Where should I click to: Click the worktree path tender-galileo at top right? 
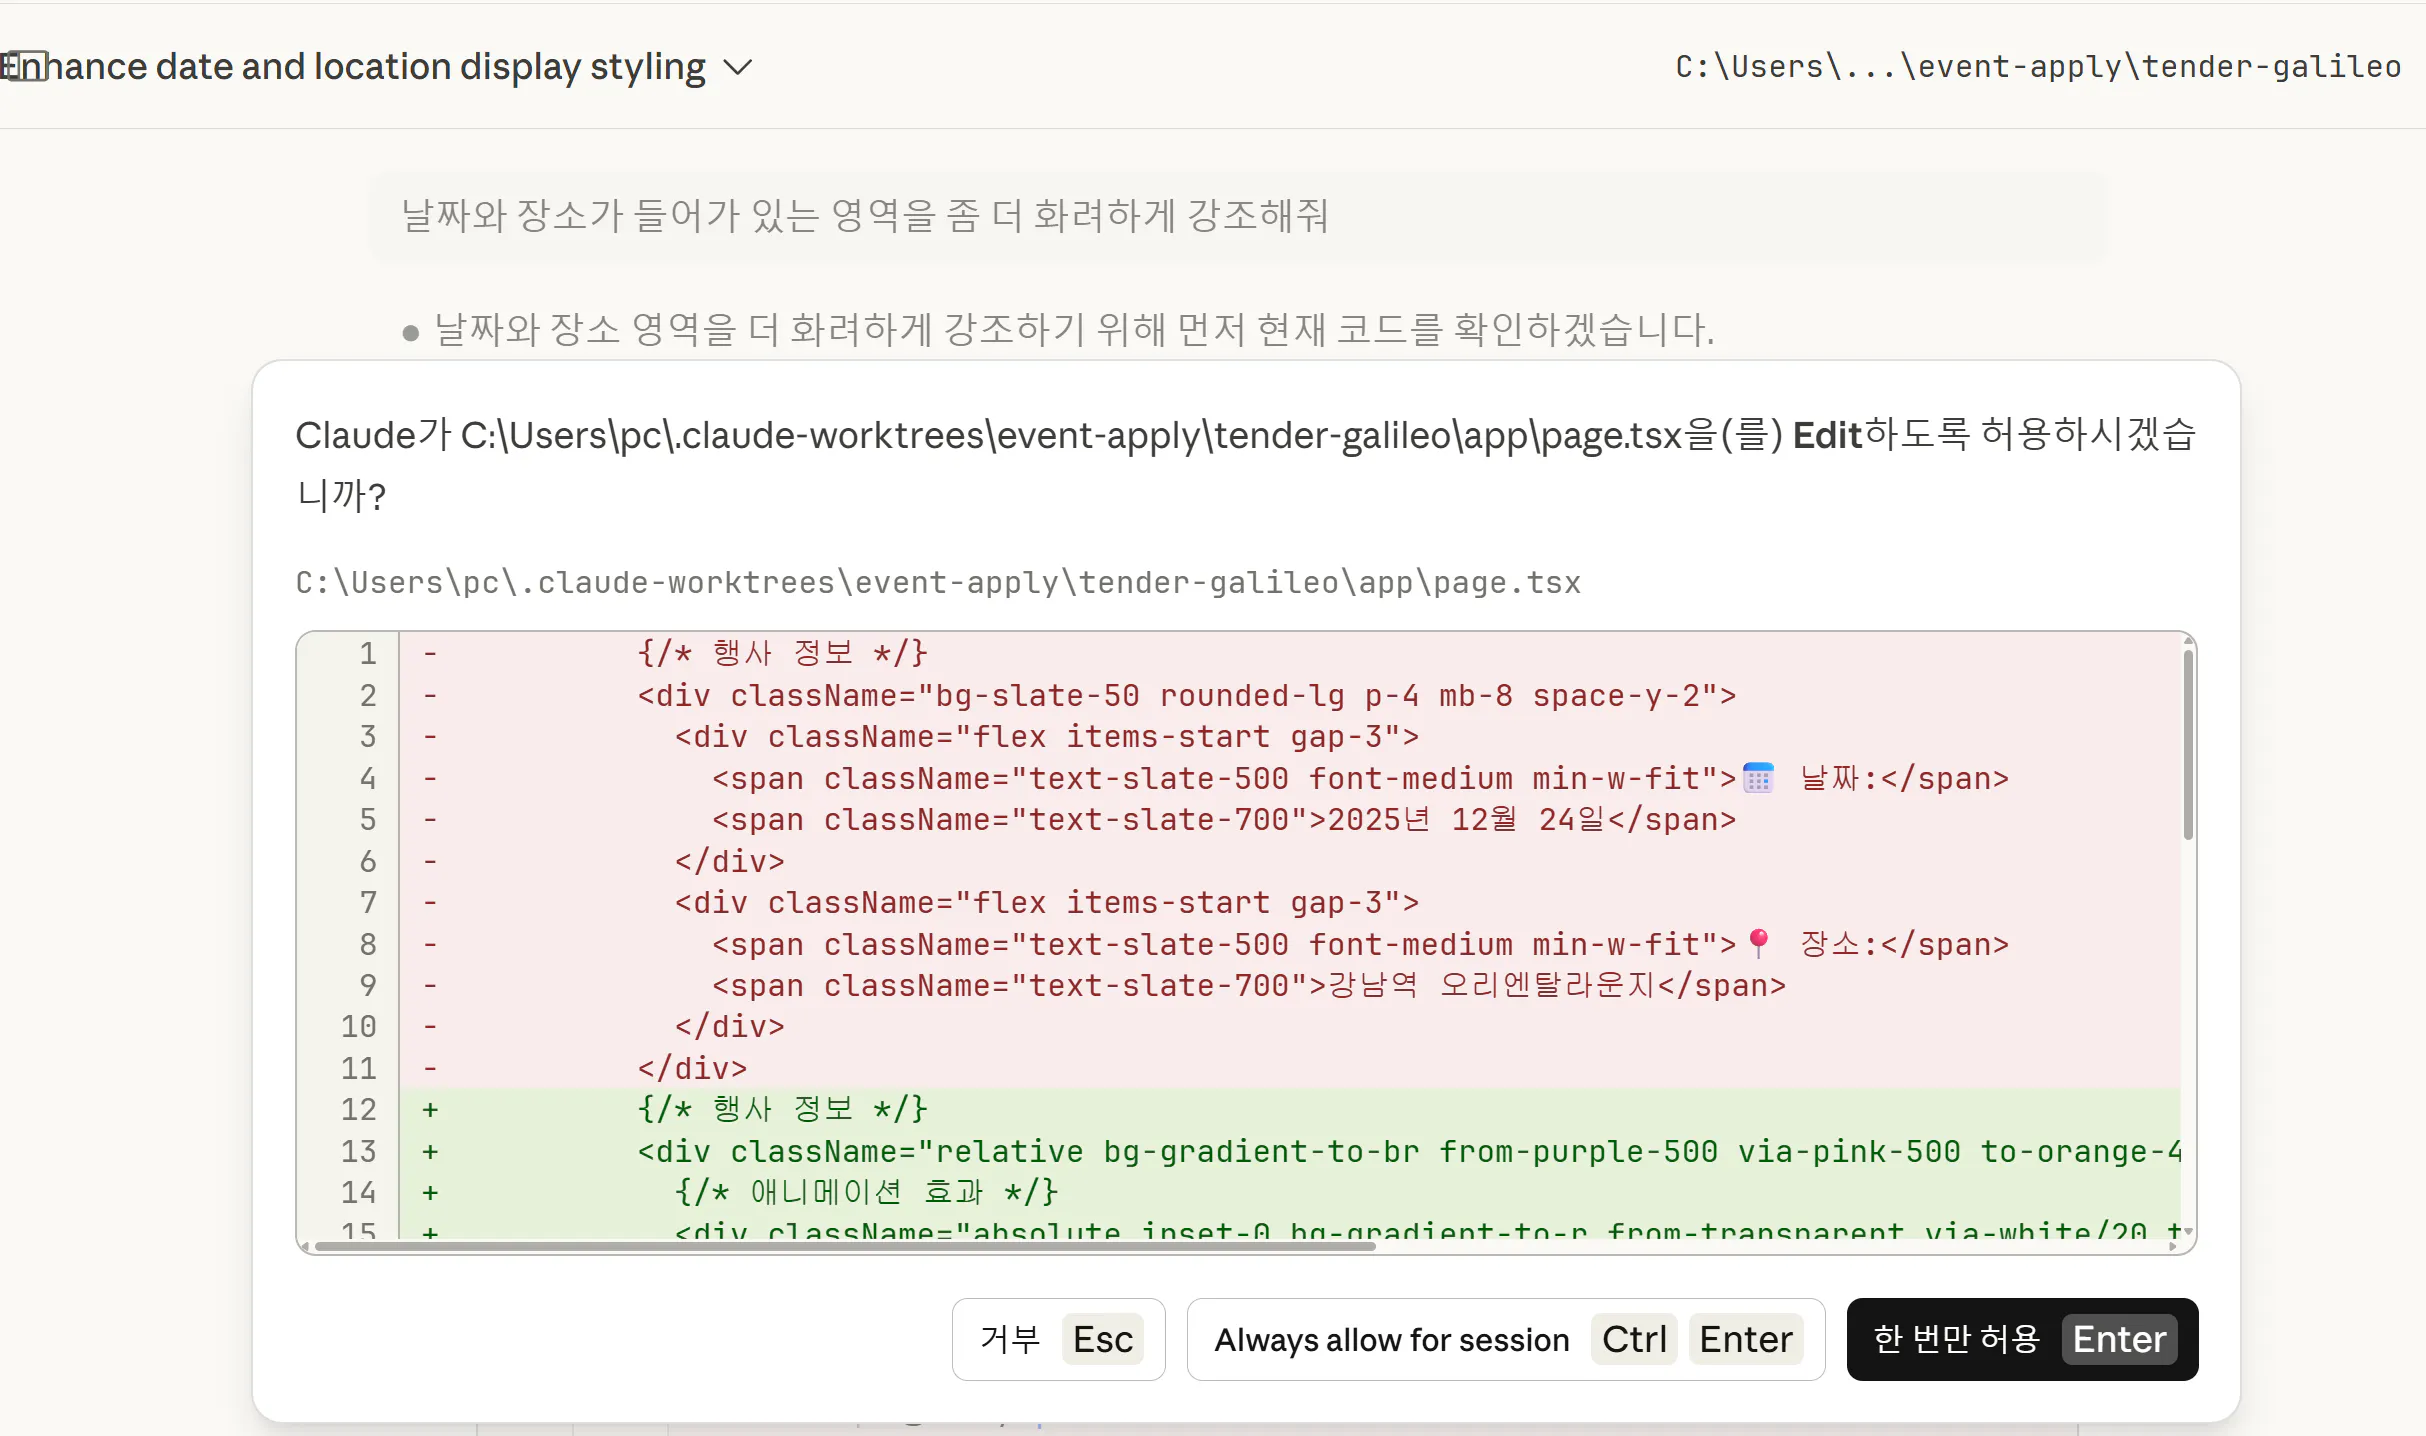click(x=2038, y=67)
